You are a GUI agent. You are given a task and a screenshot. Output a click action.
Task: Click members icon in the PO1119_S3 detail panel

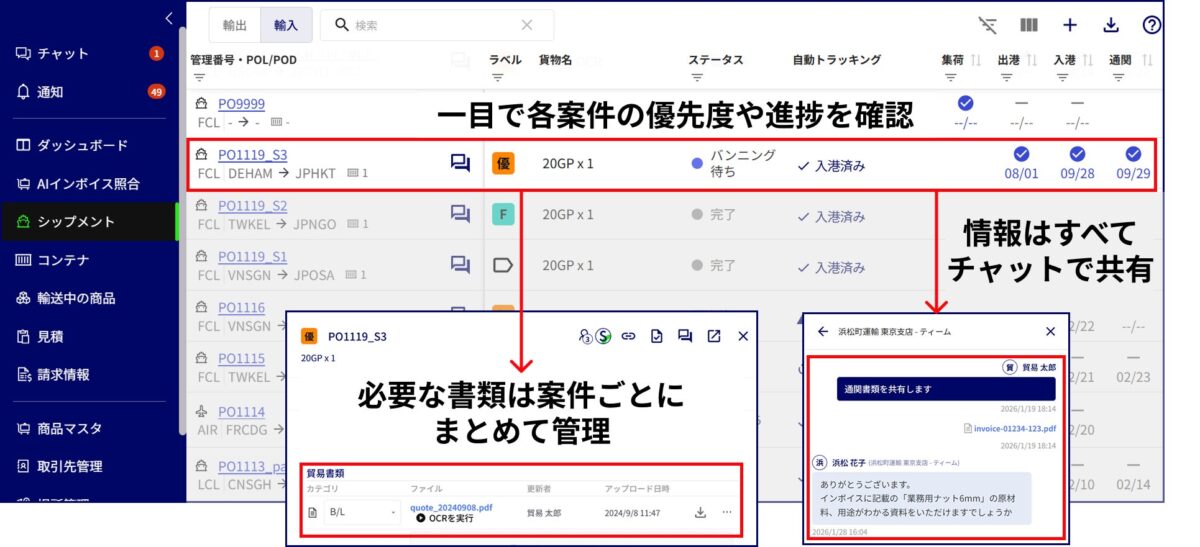click(x=586, y=337)
